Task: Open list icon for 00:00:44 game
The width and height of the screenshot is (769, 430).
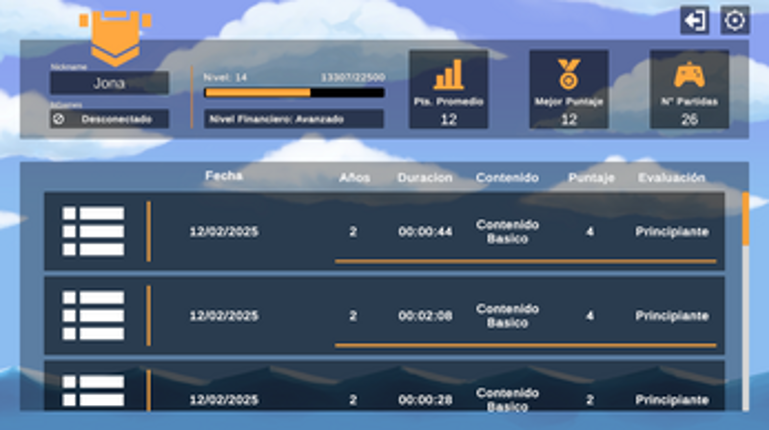Action: [93, 231]
